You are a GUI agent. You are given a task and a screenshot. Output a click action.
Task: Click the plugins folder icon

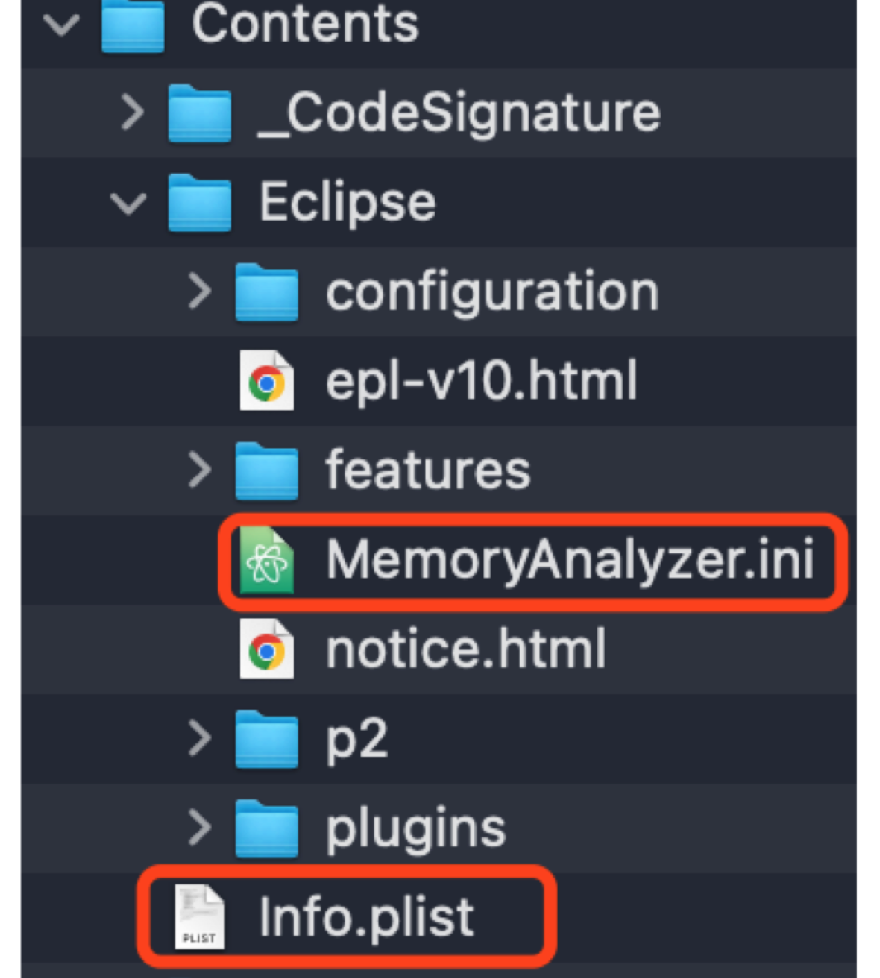[267, 828]
